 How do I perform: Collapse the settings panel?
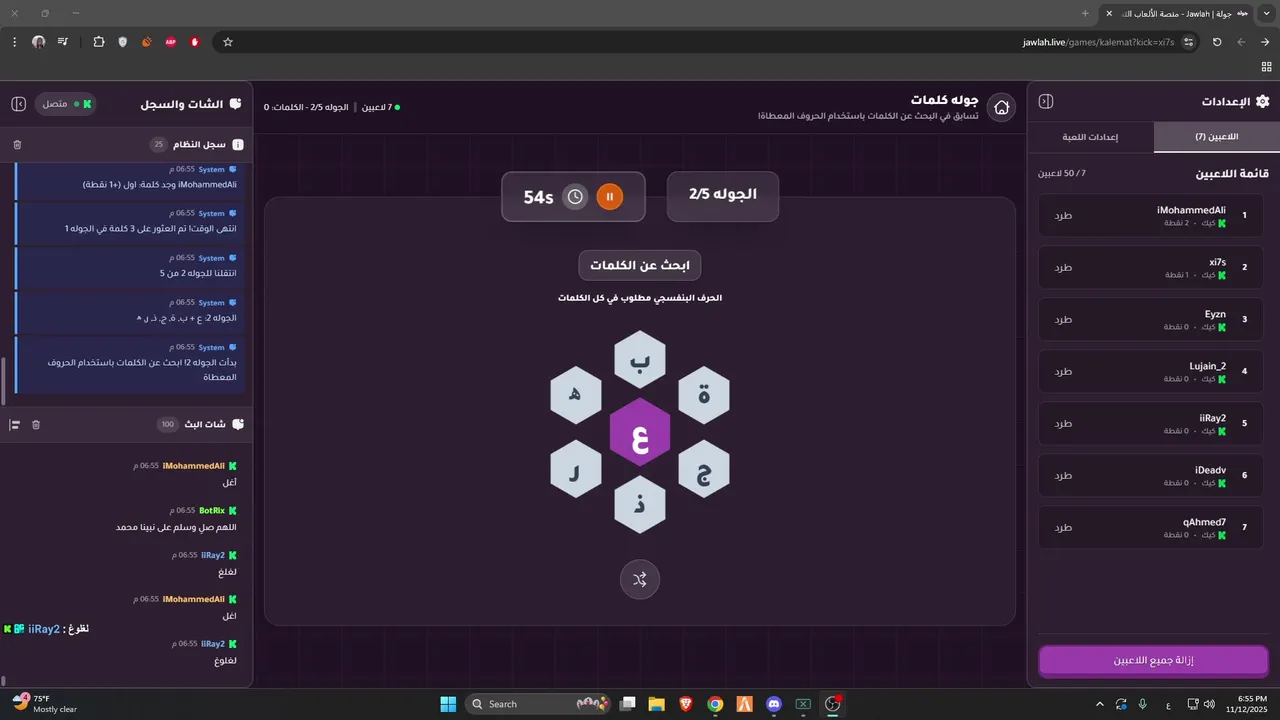point(1046,102)
